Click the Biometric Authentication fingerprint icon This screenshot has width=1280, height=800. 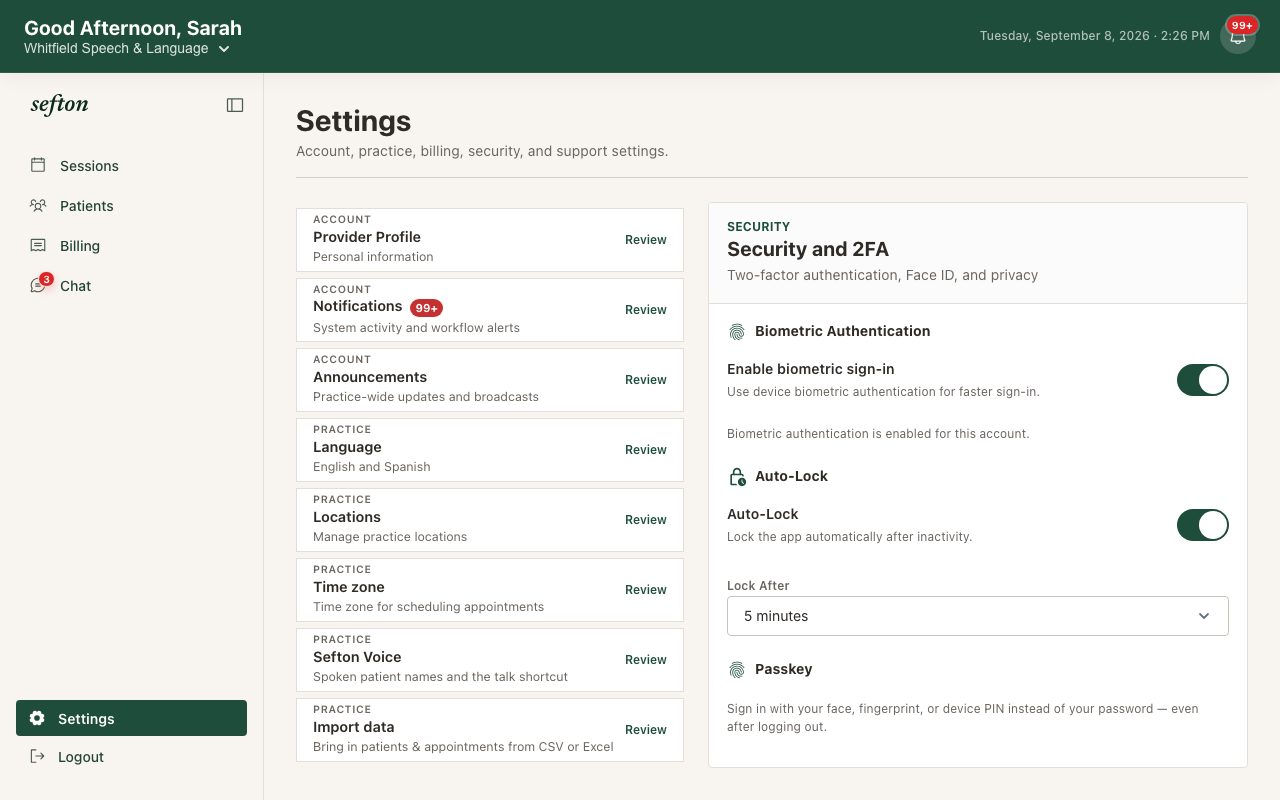coord(737,331)
